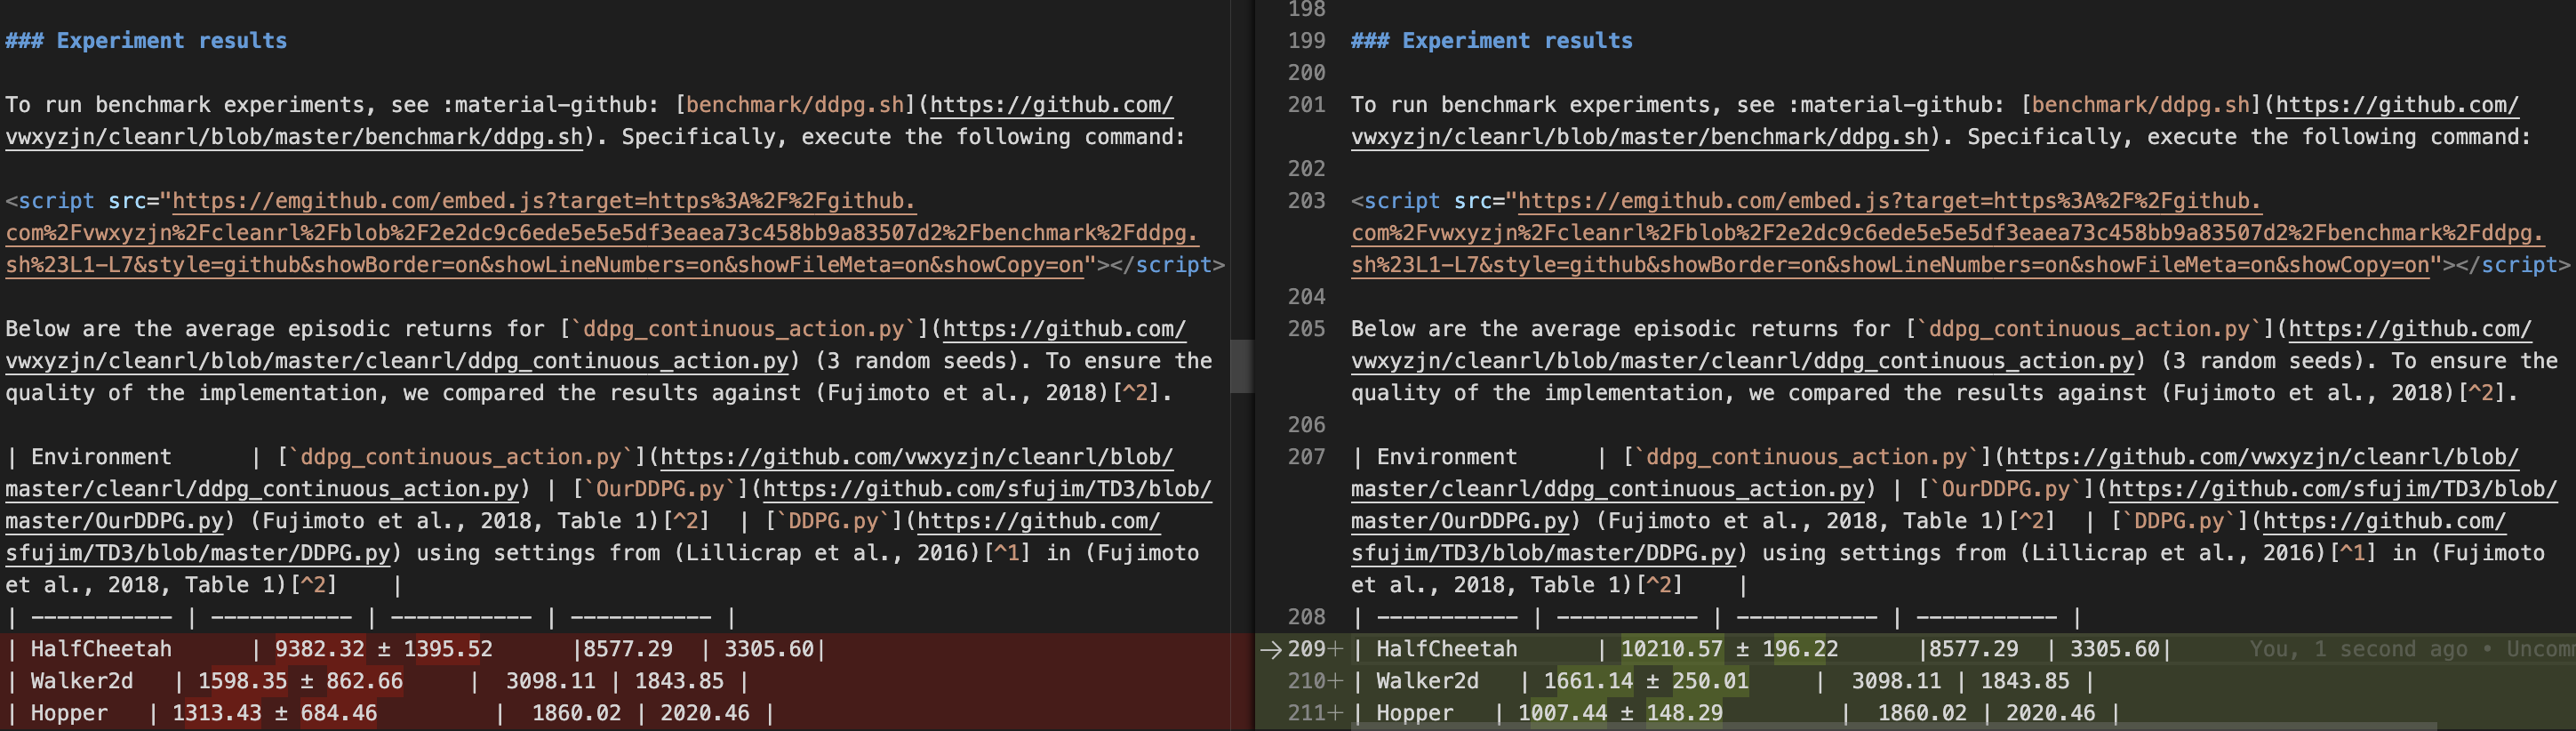Click the revert arrow beside line 209

1270,649
